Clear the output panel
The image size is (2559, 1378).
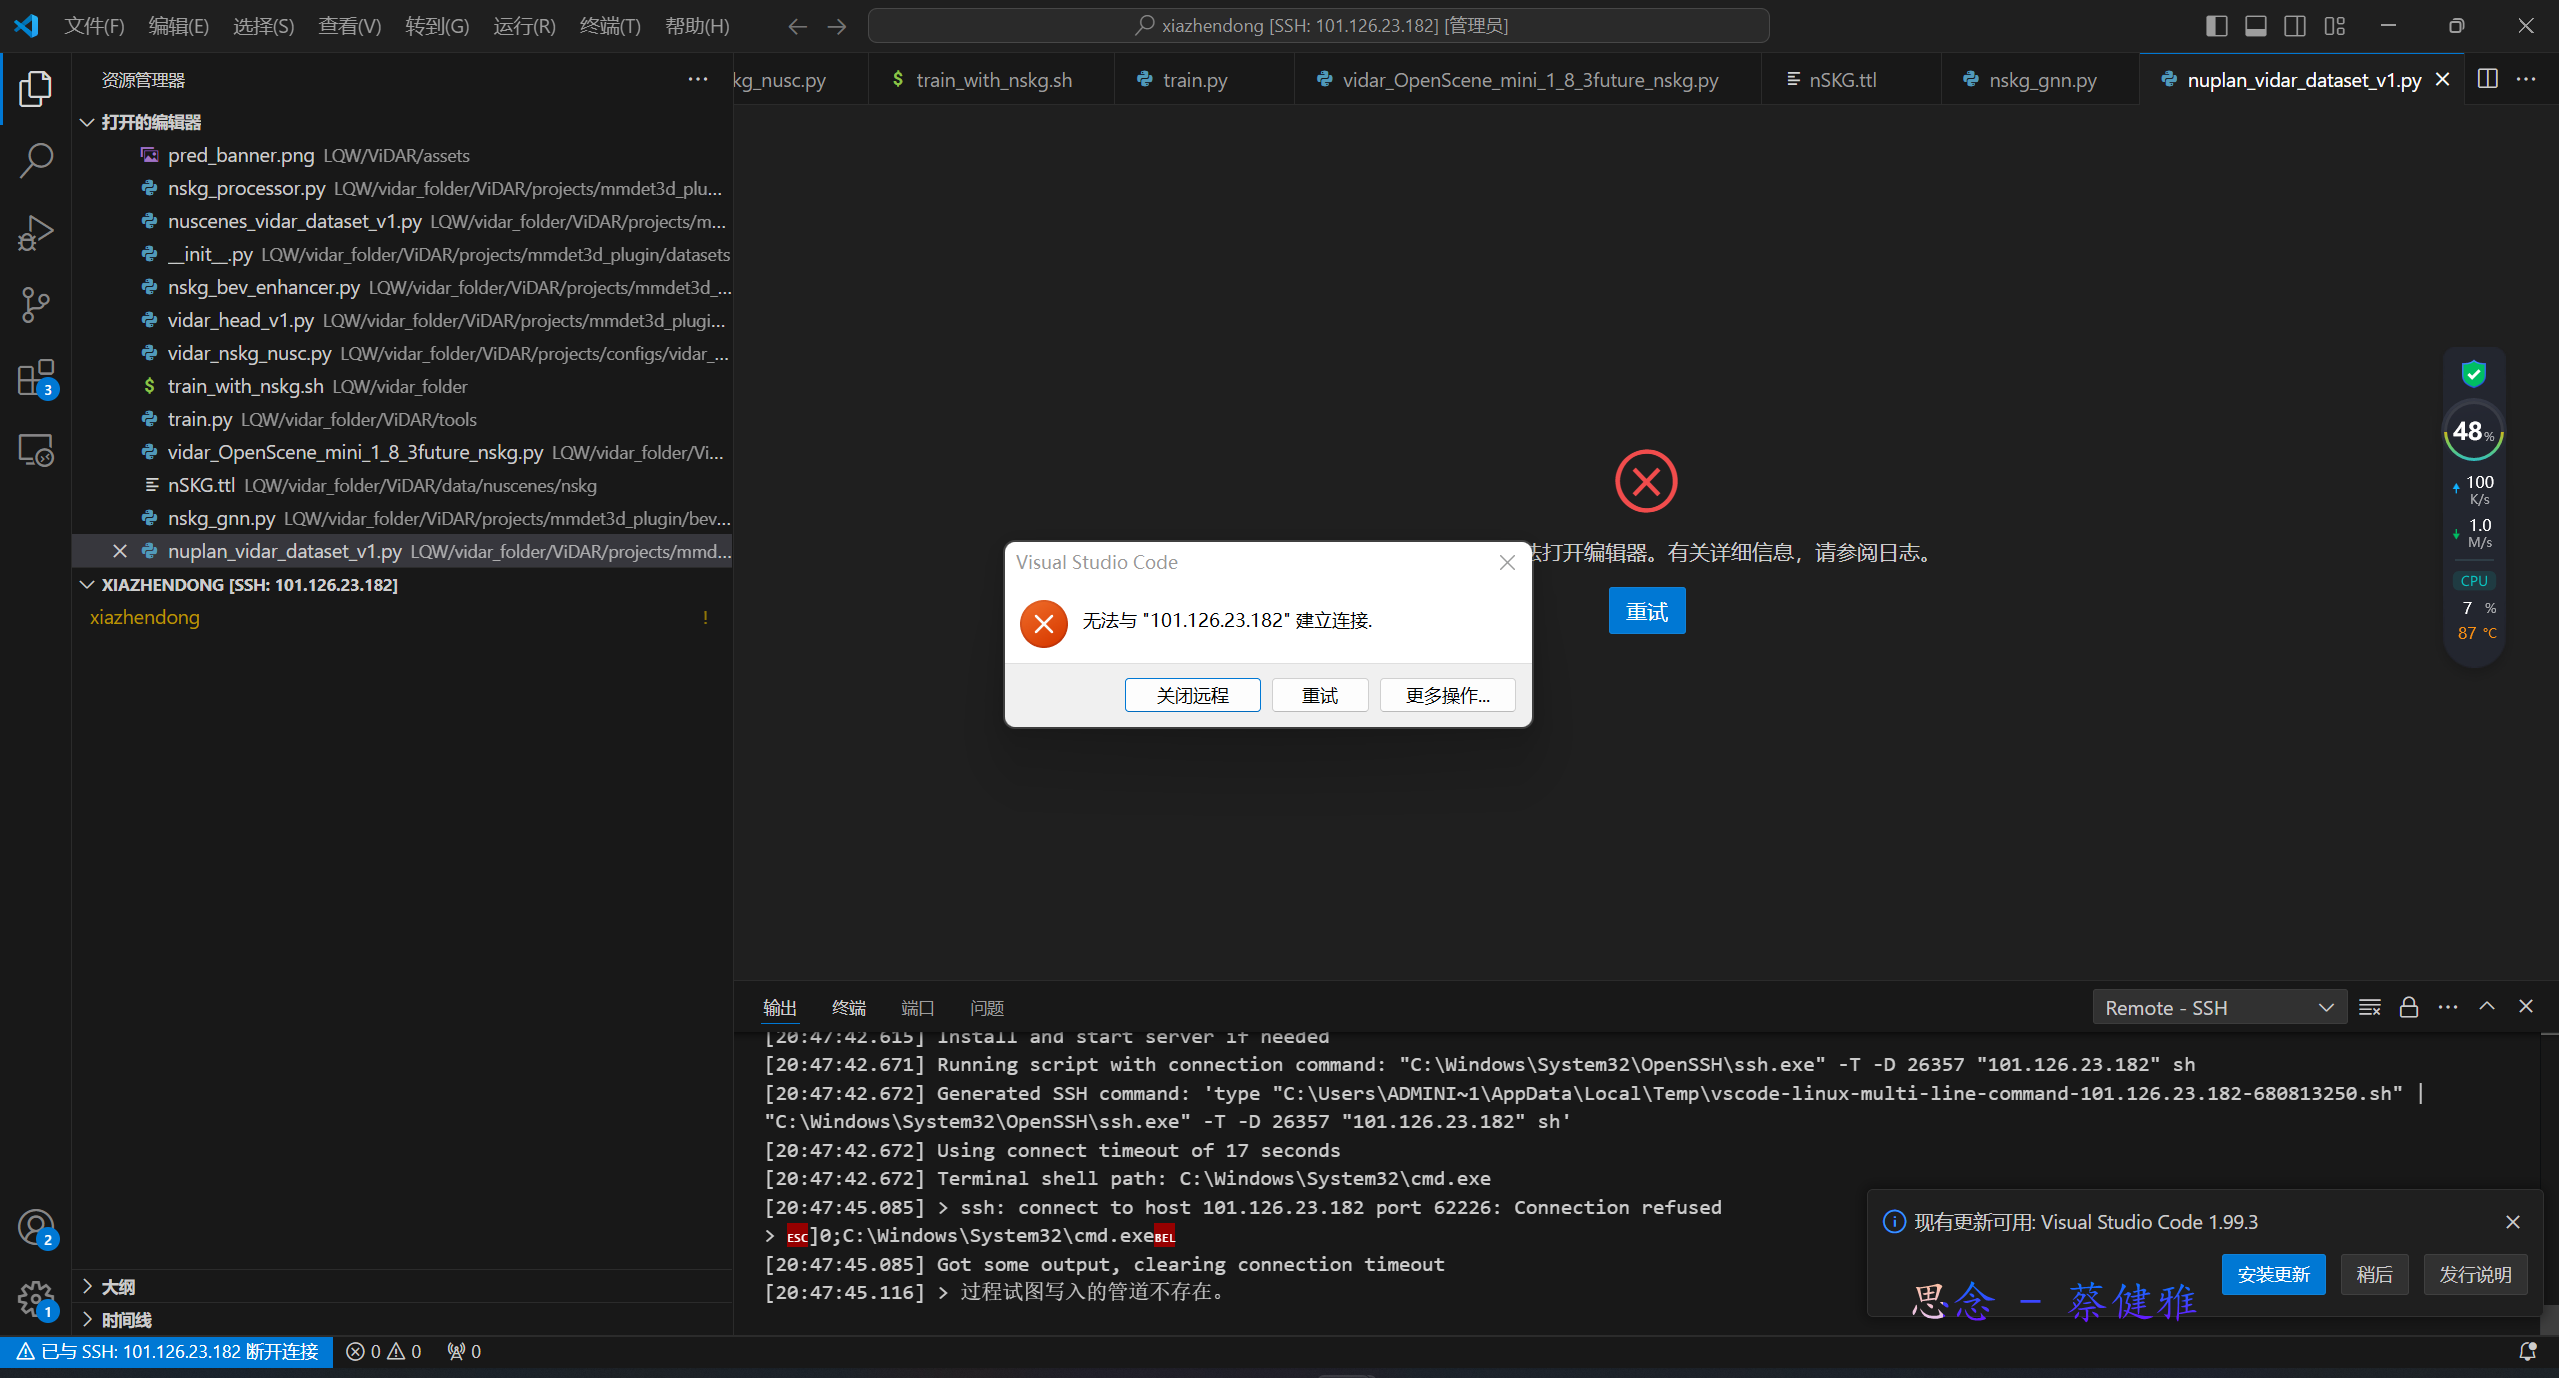point(2369,1007)
